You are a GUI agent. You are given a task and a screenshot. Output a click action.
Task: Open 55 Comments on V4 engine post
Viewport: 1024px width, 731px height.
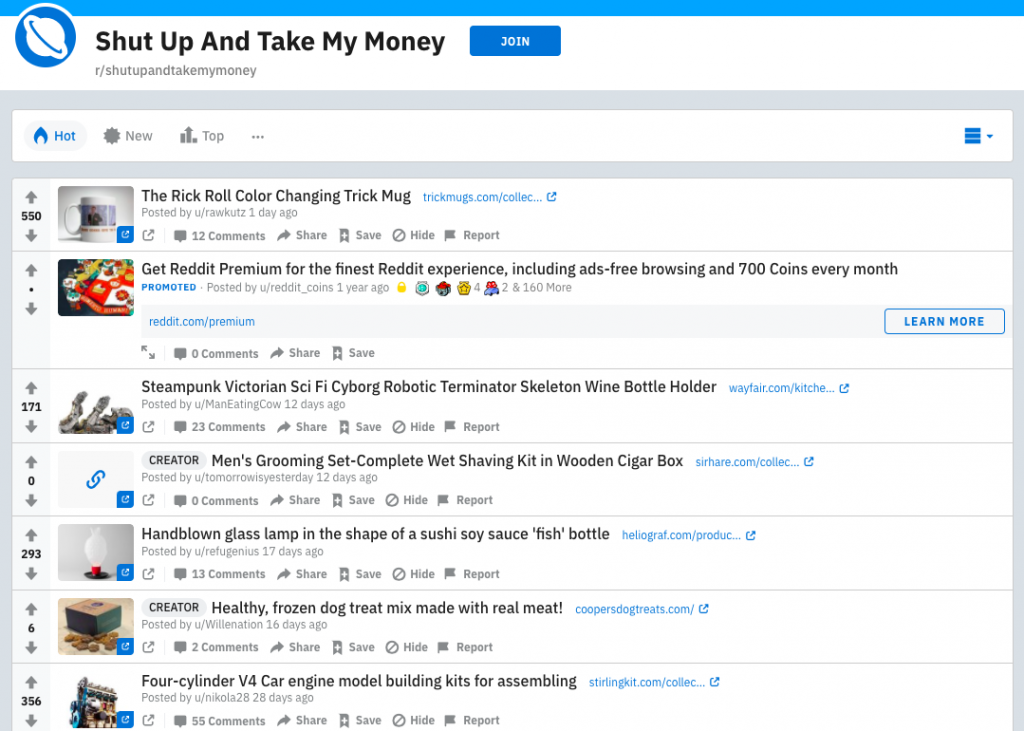point(219,721)
